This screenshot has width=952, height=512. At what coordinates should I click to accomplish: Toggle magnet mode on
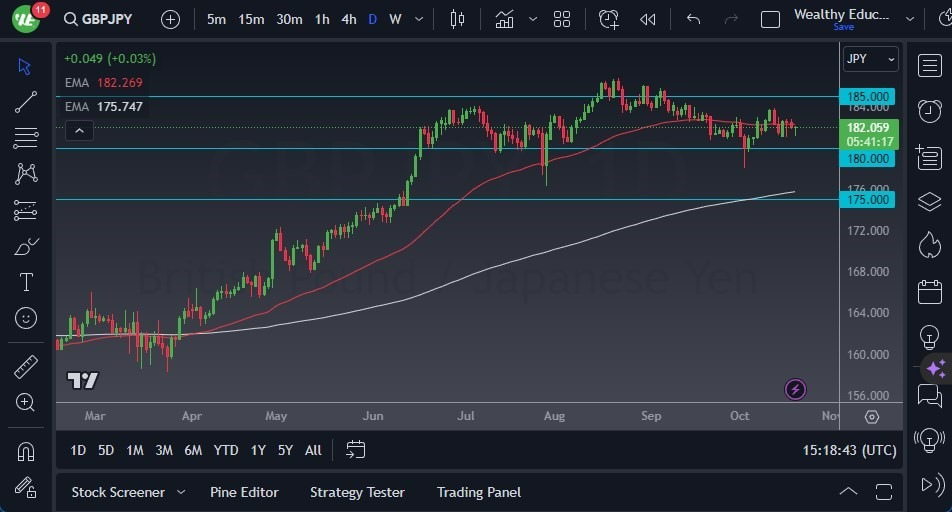click(26, 452)
